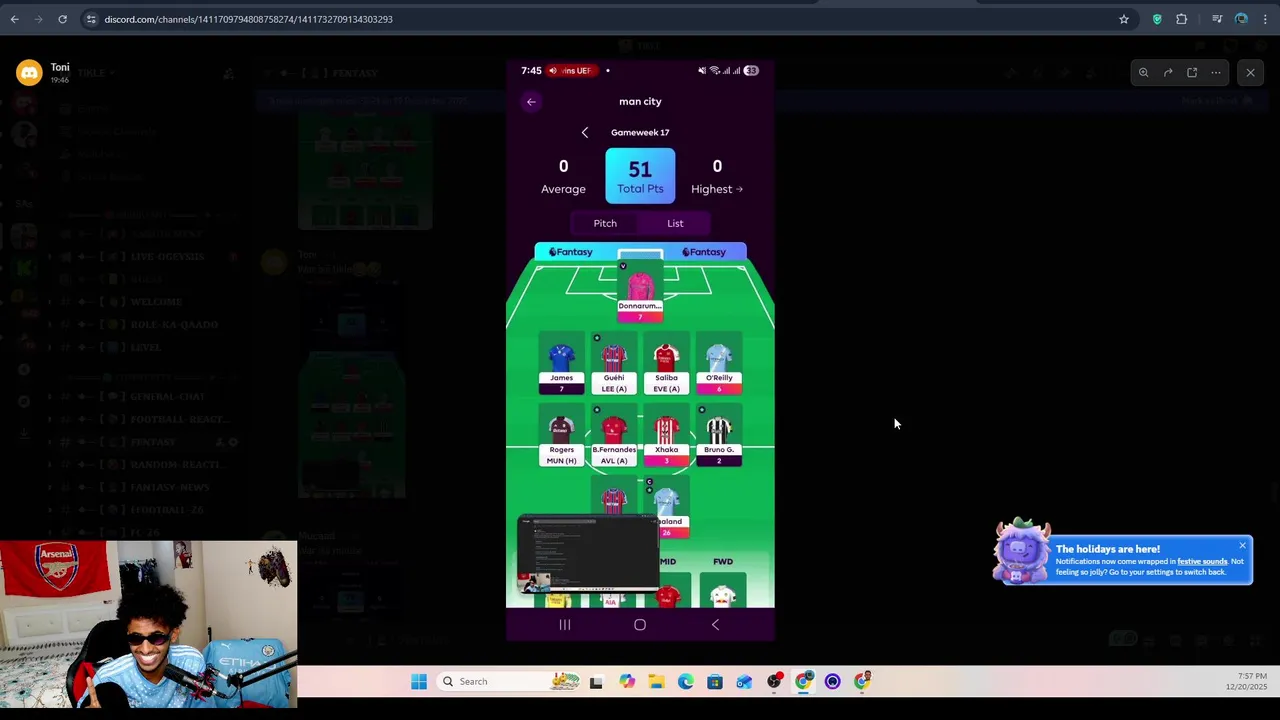Forward the image using the arrow icon
1280x720 pixels.
click(1168, 72)
